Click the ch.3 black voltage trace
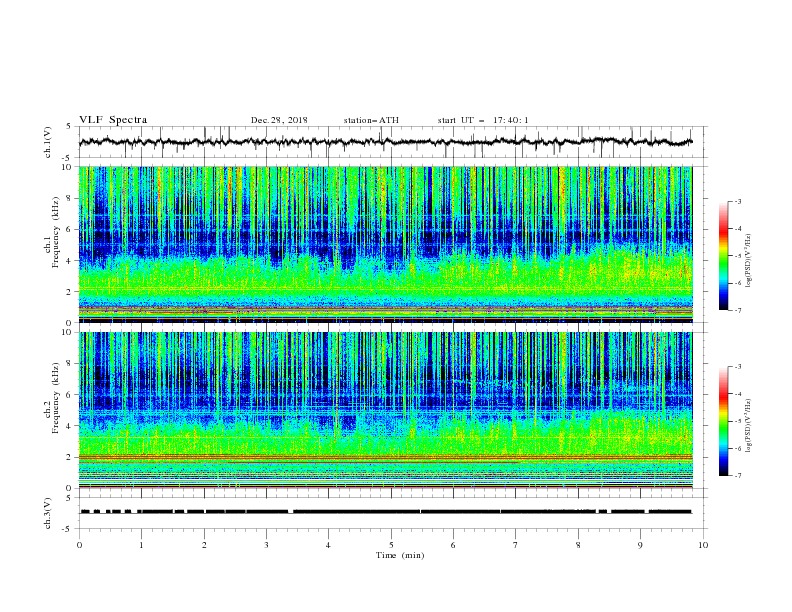 click(x=386, y=512)
